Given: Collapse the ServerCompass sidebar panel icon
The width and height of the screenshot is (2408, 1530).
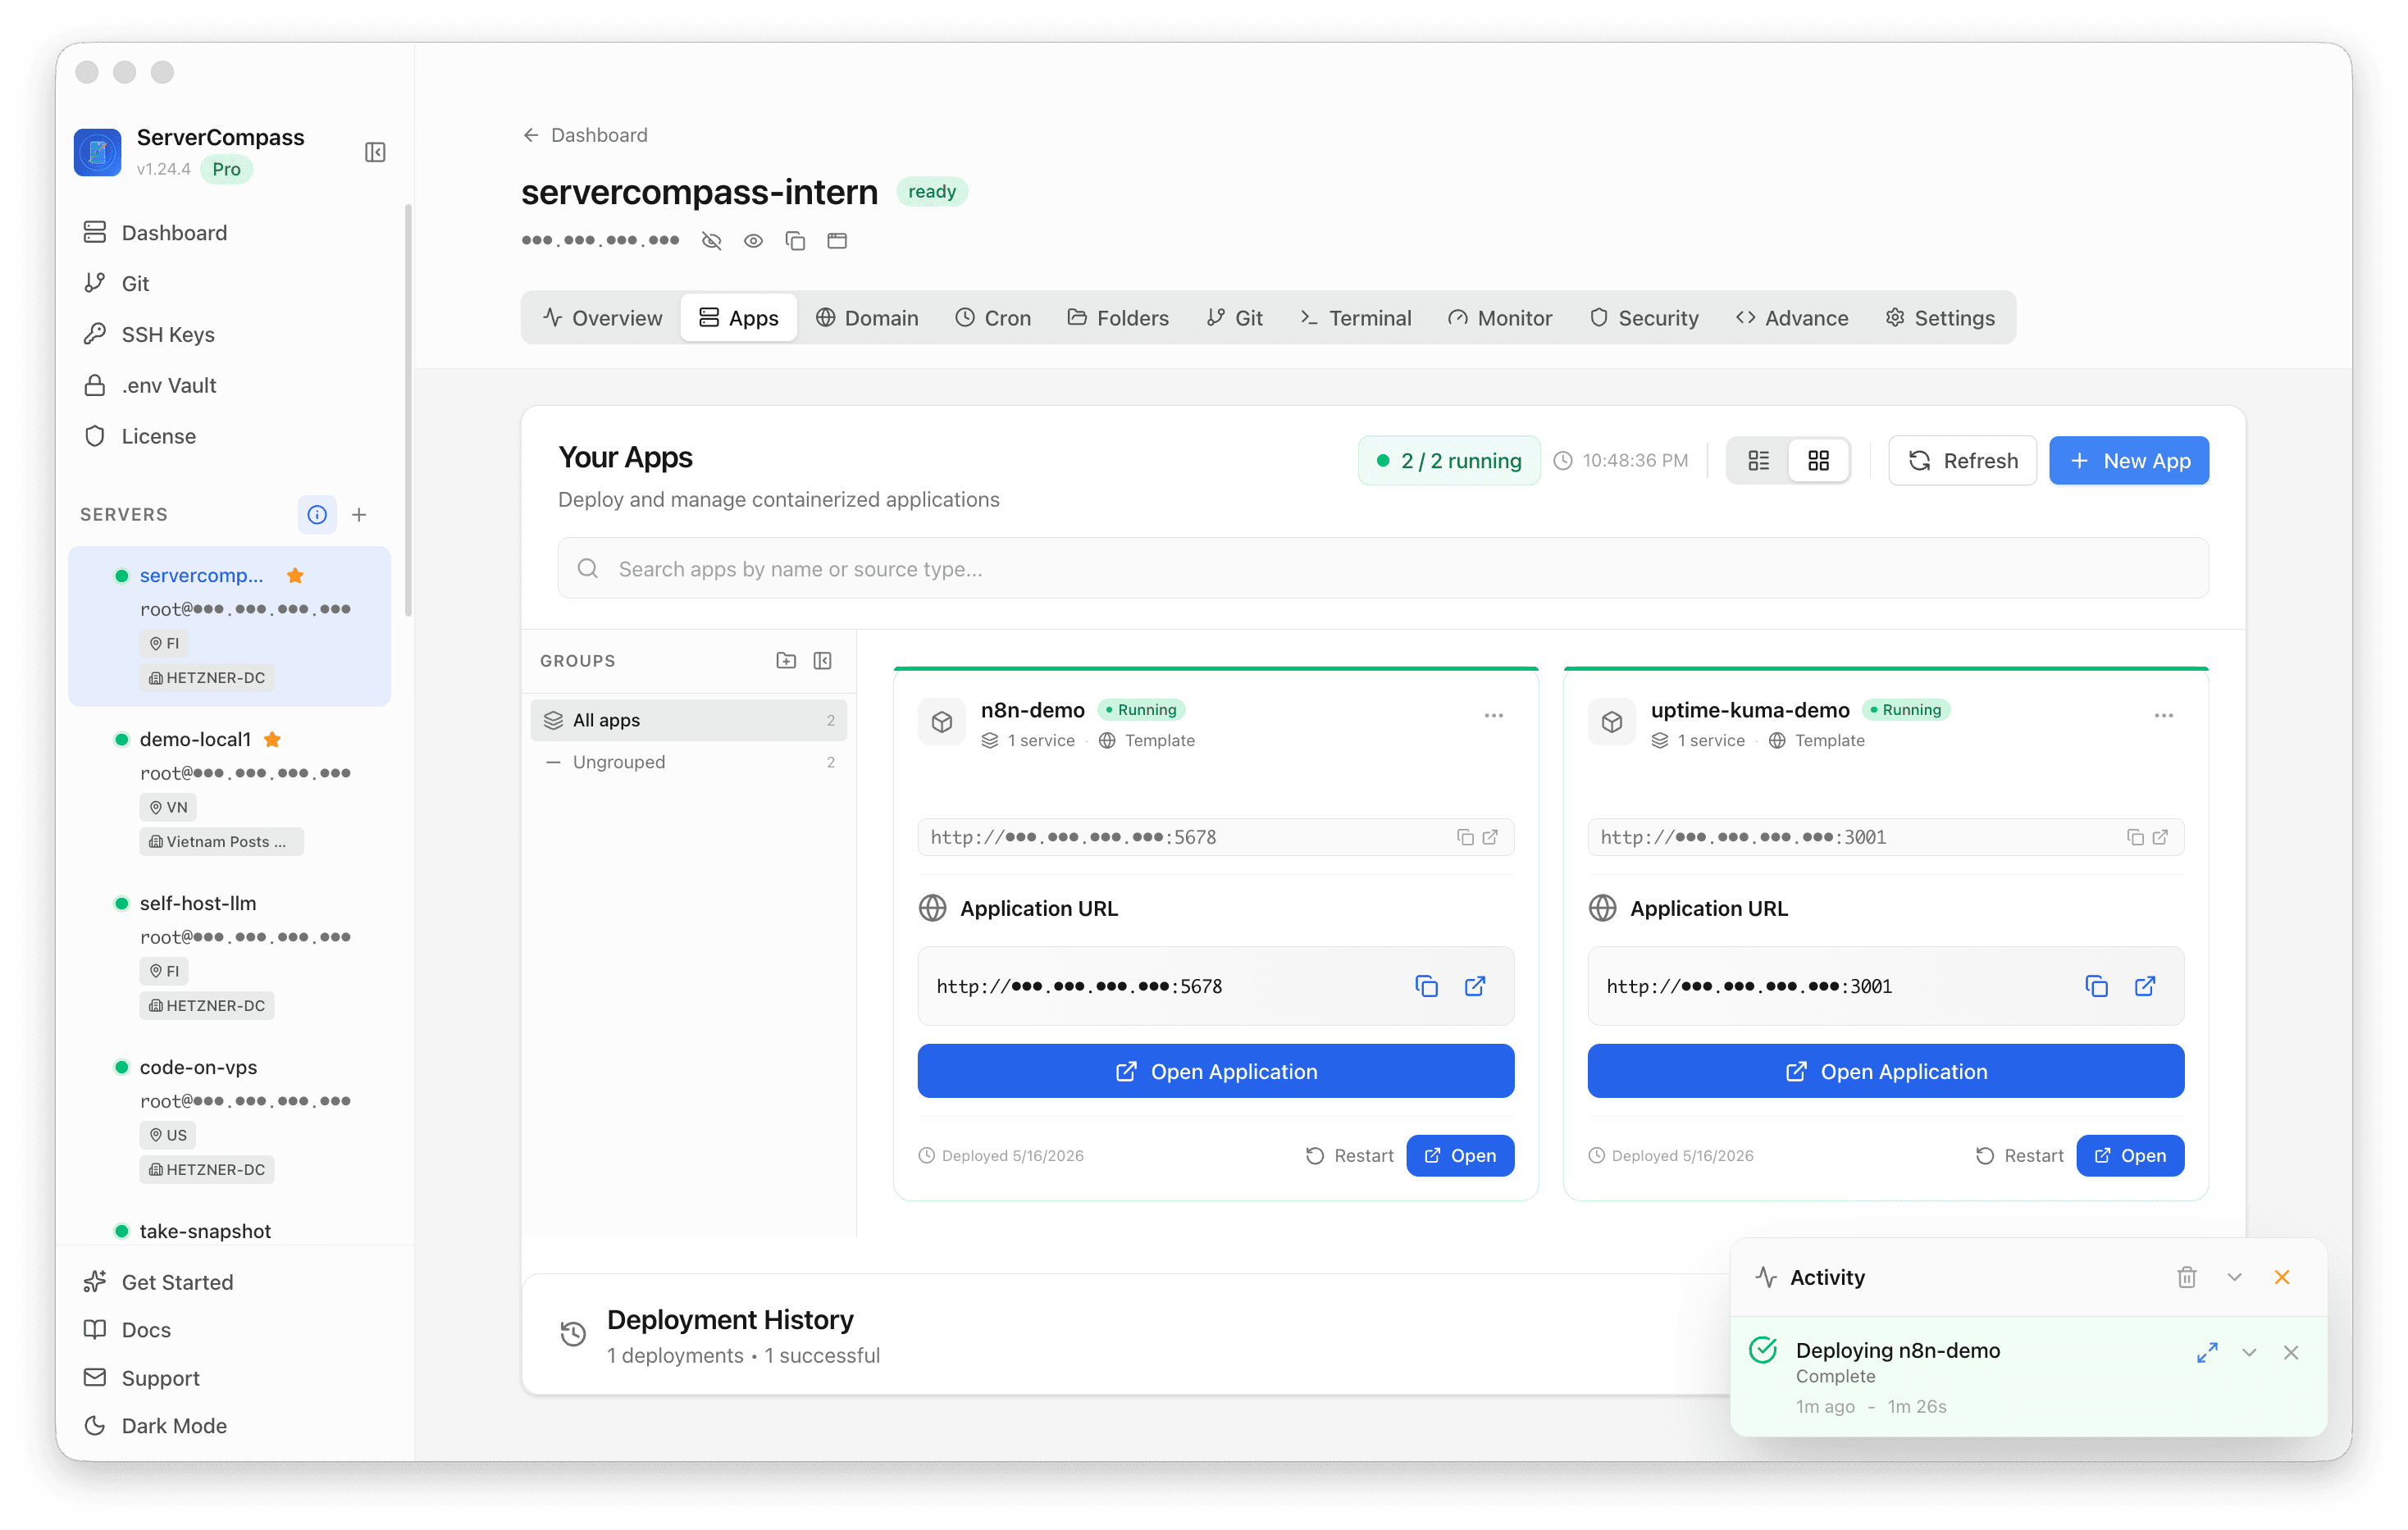Looking at the screenshot, I should (x=375, y=152).
